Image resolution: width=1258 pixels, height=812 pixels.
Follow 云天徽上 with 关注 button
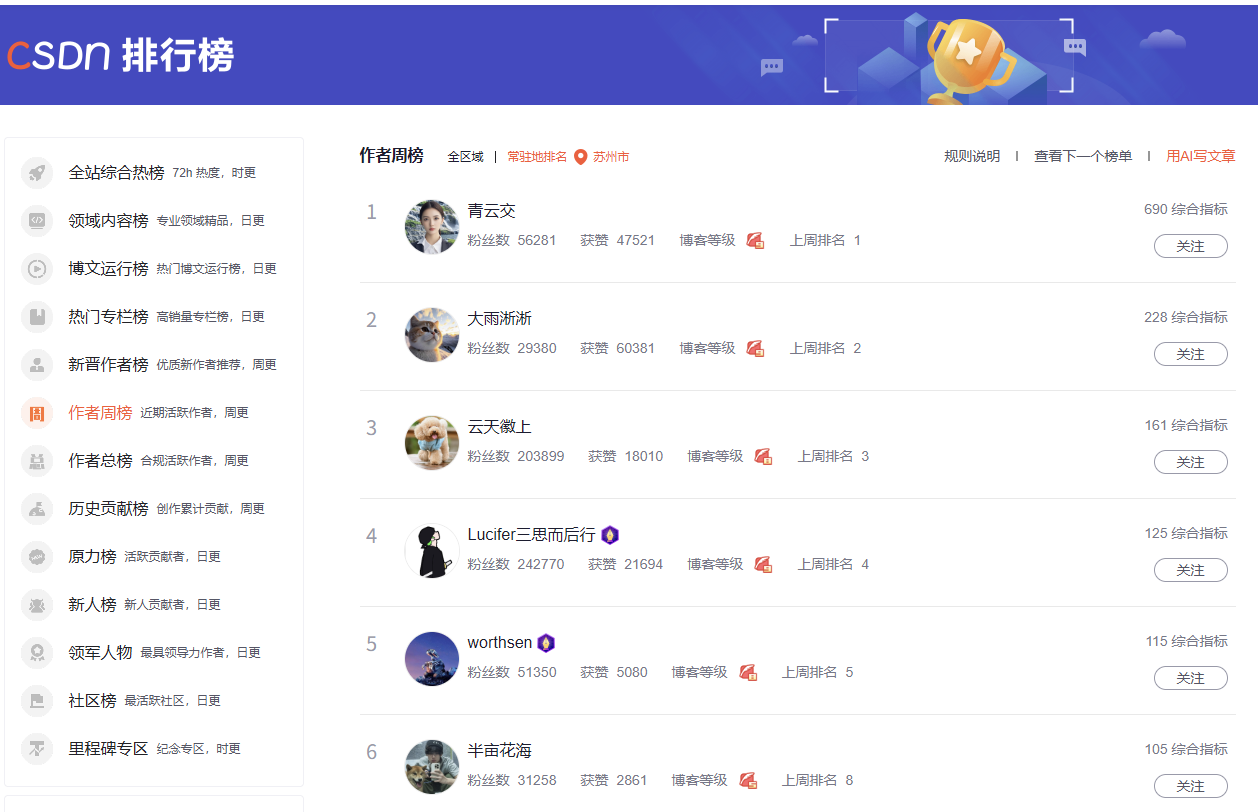[1190, 462]
